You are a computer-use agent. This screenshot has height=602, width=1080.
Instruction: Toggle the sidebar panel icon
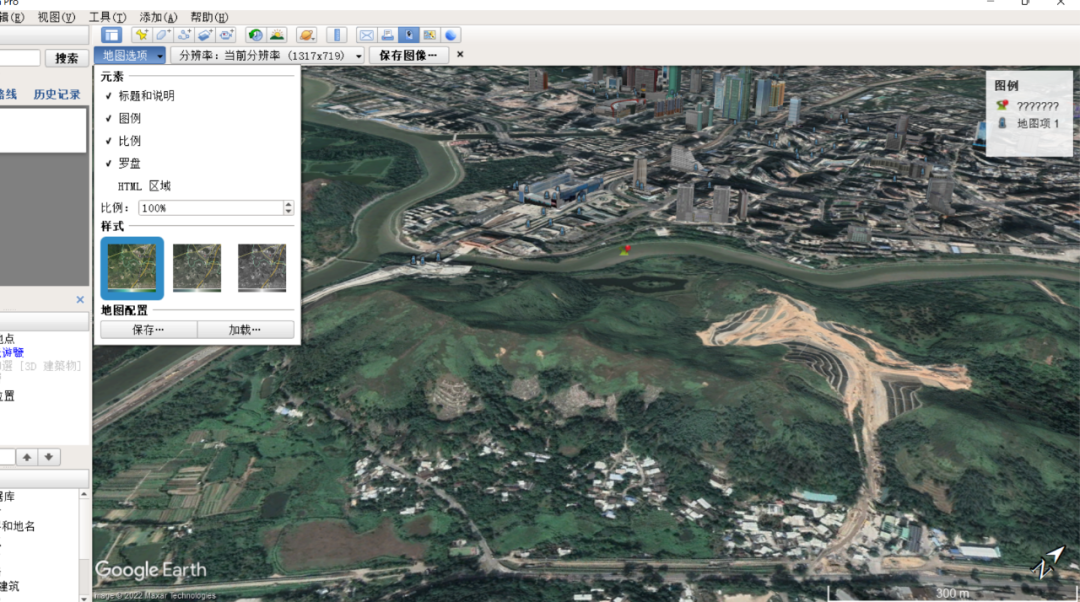tap(111, 35)
